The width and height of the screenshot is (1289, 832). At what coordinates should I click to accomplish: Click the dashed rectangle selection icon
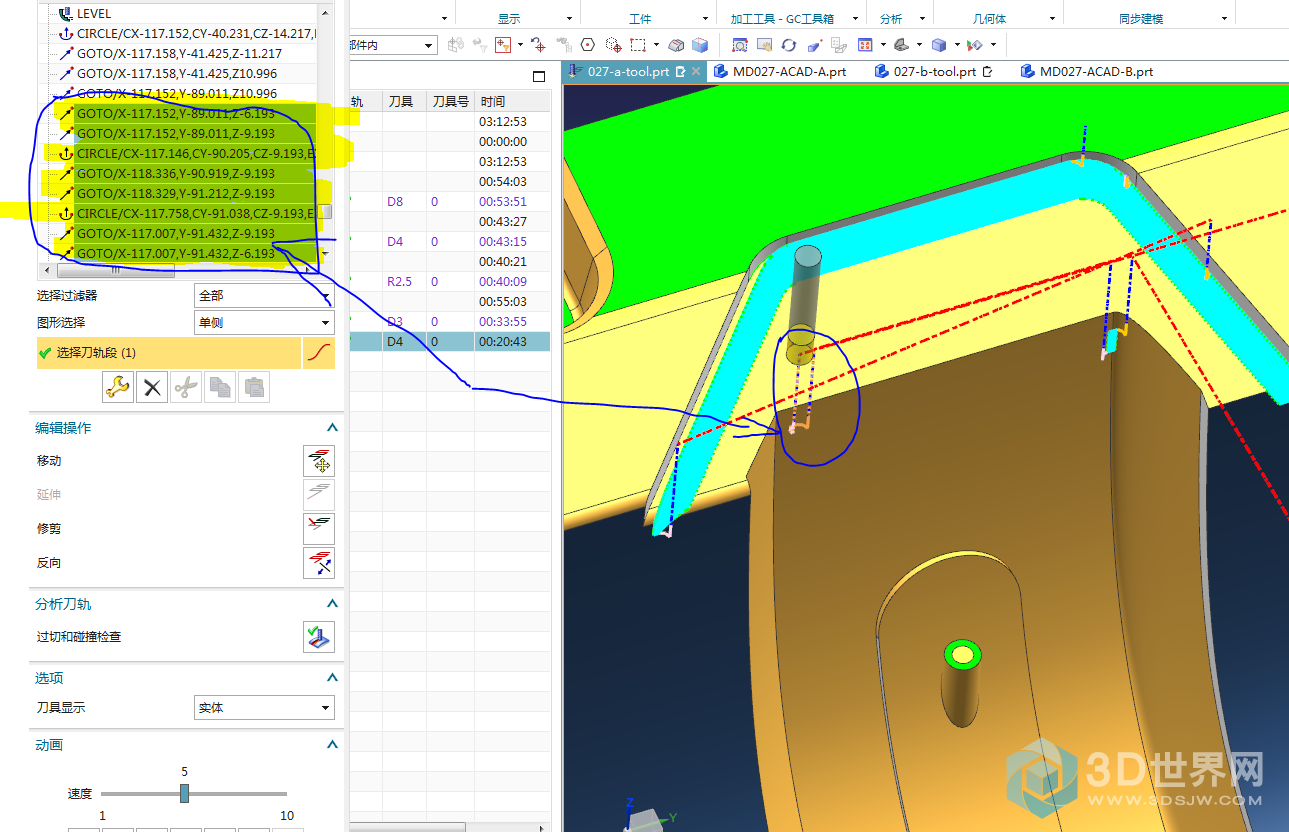637,45
